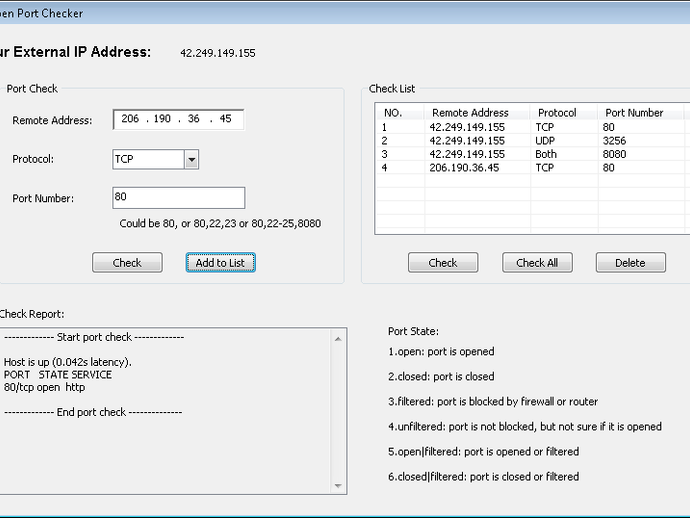Viewport: 690px width, 518px height.
Task: Click the Add to List button
Action: click(x=220, y=263)
